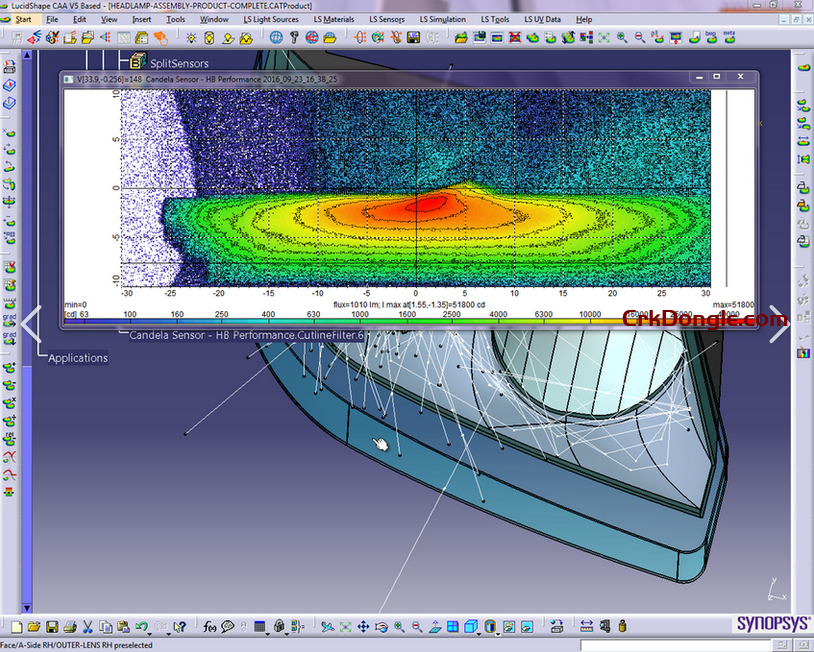This screenshot has width=814, height=652.
Task: Click the left arrow for previous sensor view
Action: click(31, 323)
